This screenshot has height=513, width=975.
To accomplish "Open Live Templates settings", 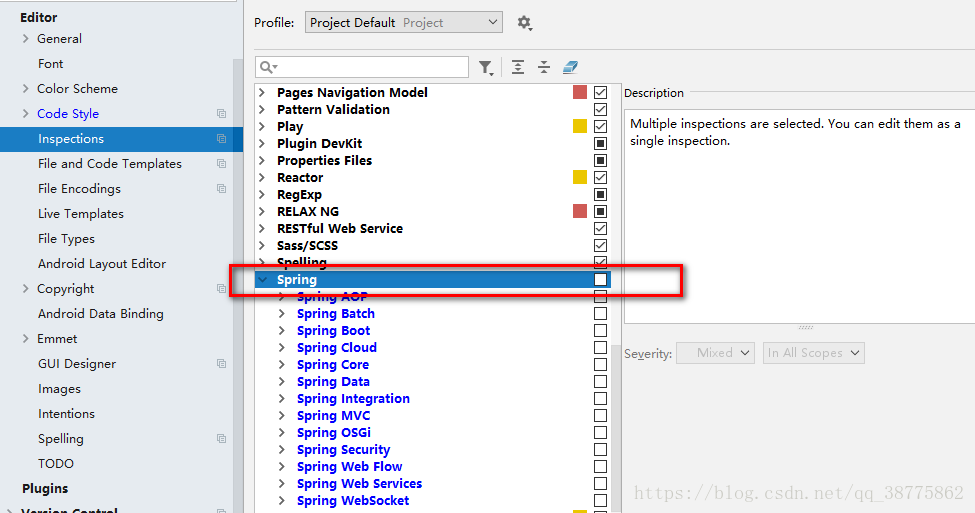I will [x=81, y=213].
